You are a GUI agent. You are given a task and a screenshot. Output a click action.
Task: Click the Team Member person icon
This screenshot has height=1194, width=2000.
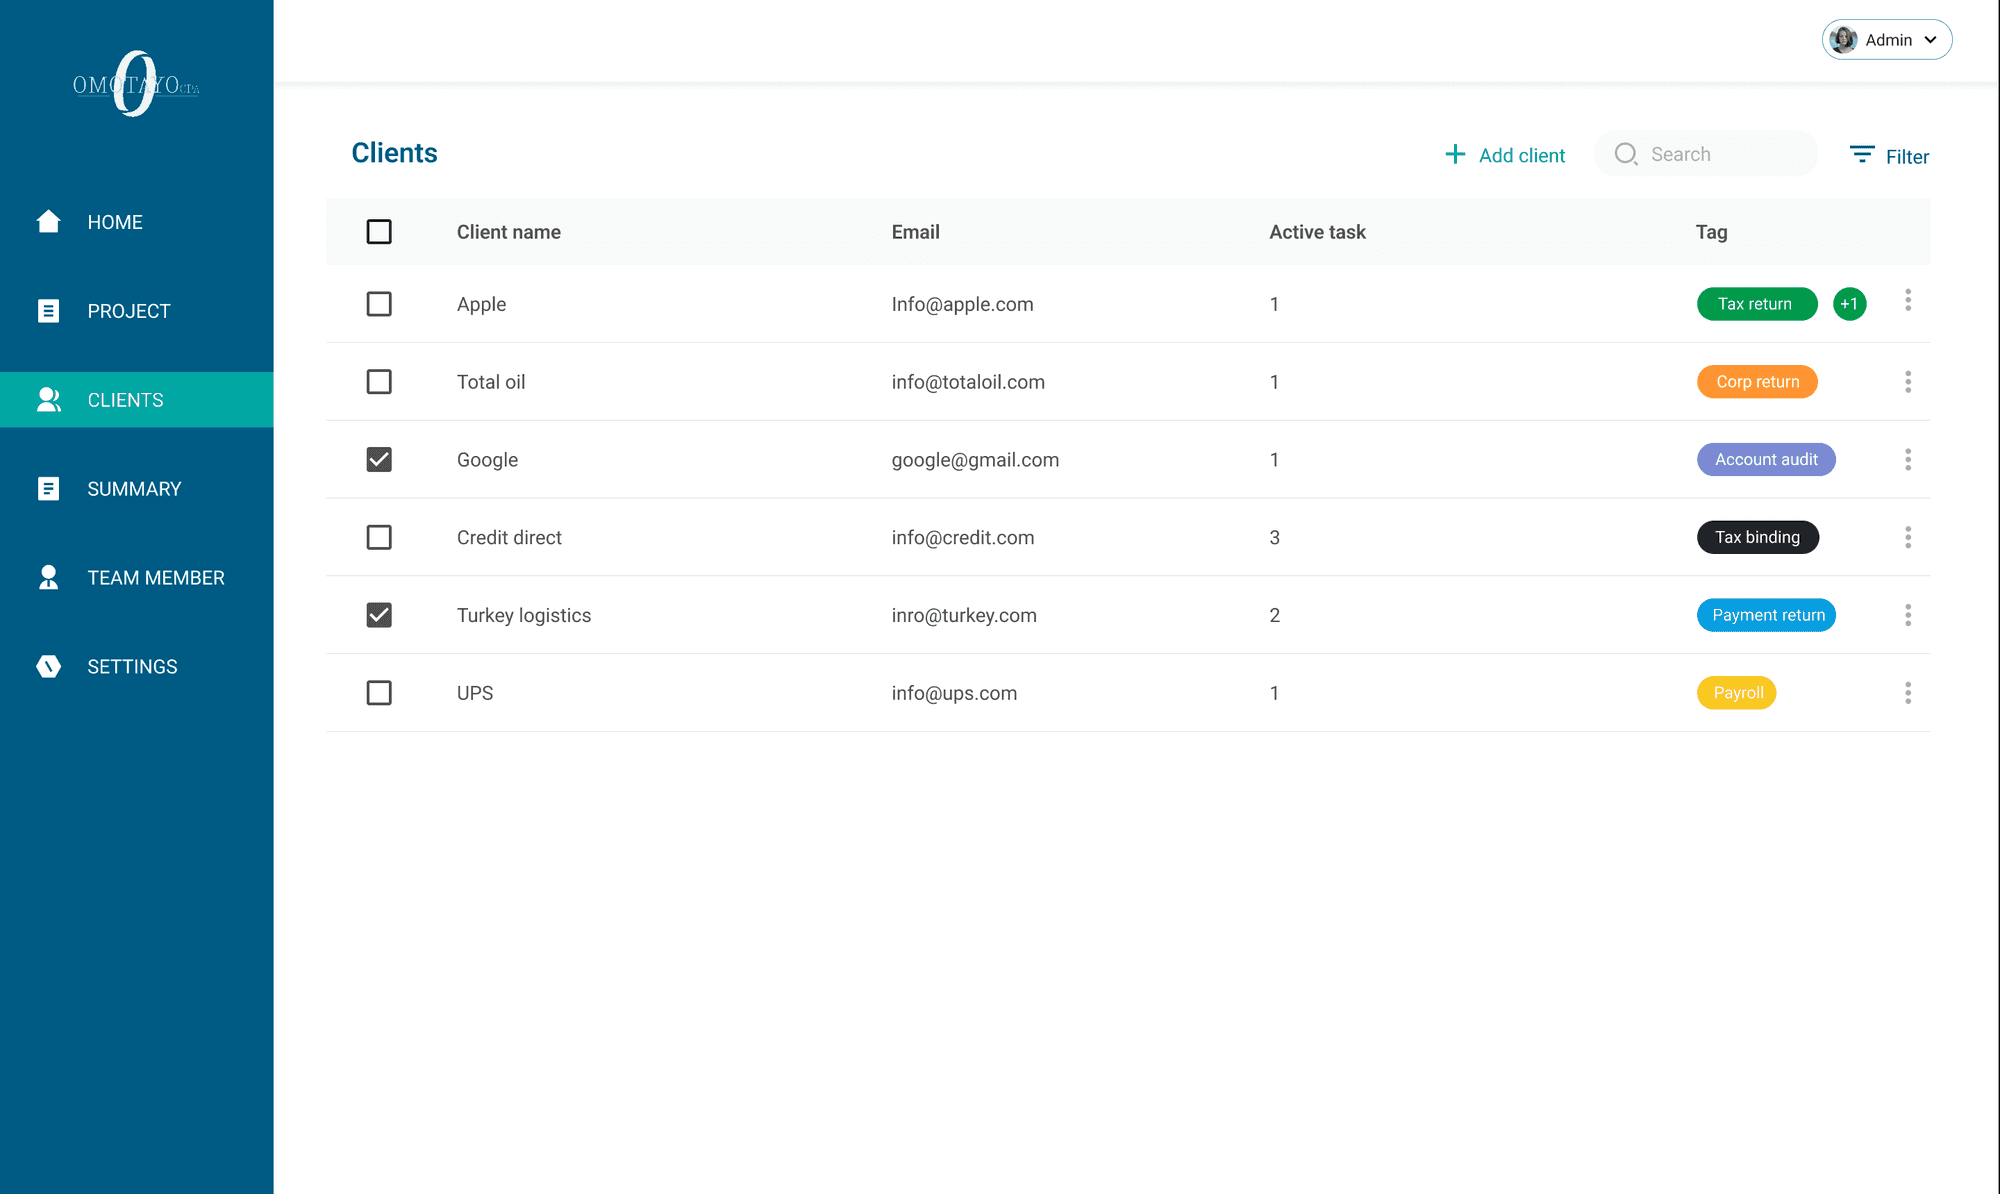click(x=48, y=577)
